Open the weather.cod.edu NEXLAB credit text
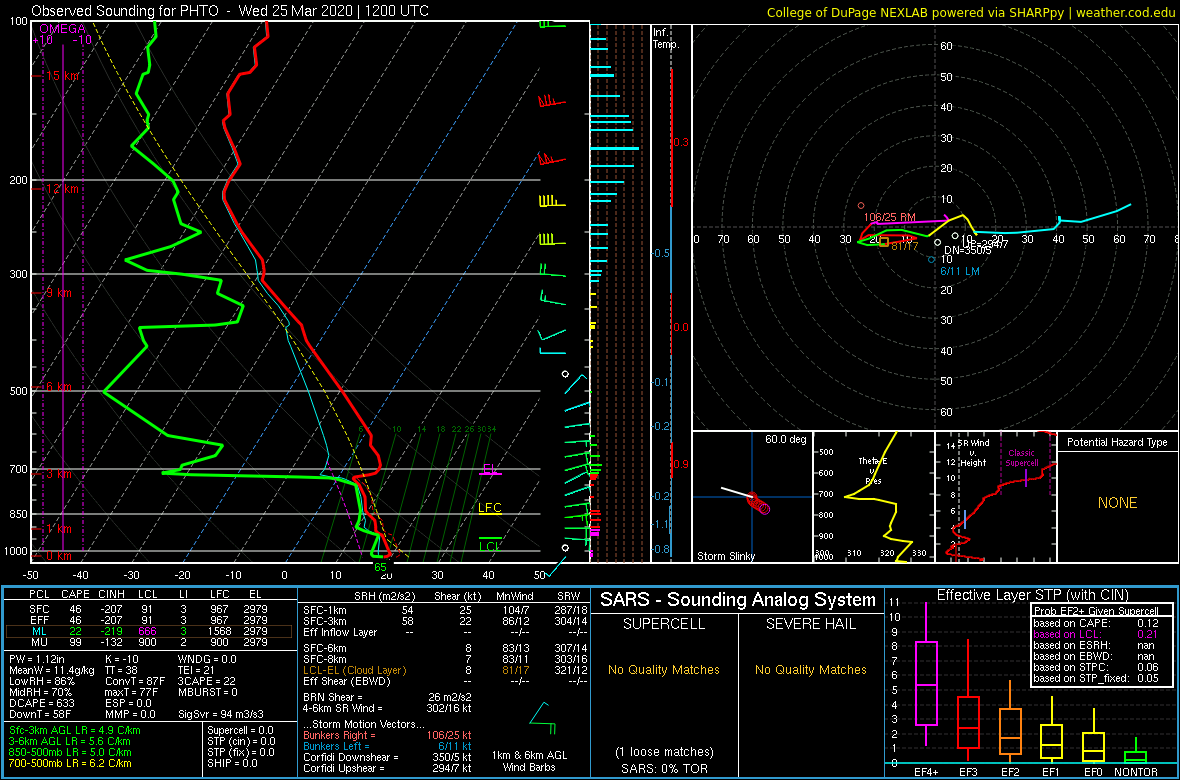 tap(970, 11)
